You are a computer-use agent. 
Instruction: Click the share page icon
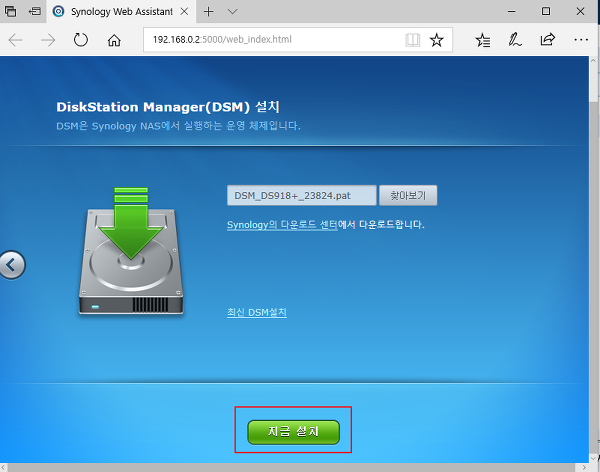pos(548,39)
